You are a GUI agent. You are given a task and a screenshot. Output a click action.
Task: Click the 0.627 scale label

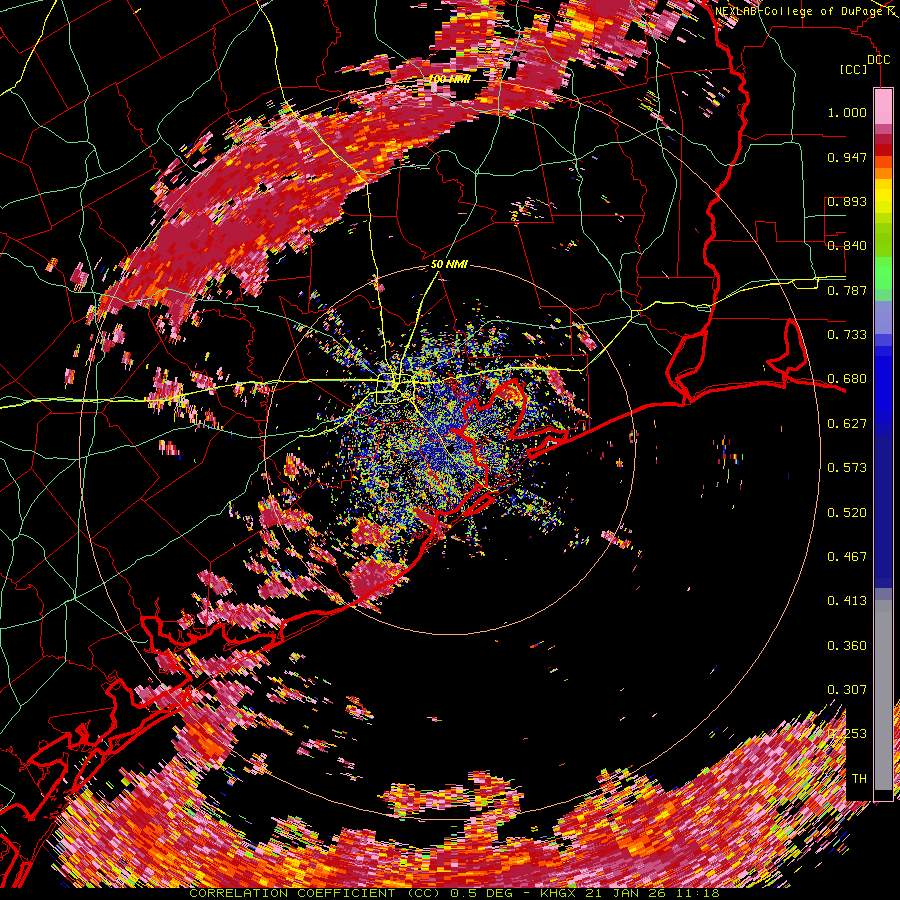tap(847, 424)
